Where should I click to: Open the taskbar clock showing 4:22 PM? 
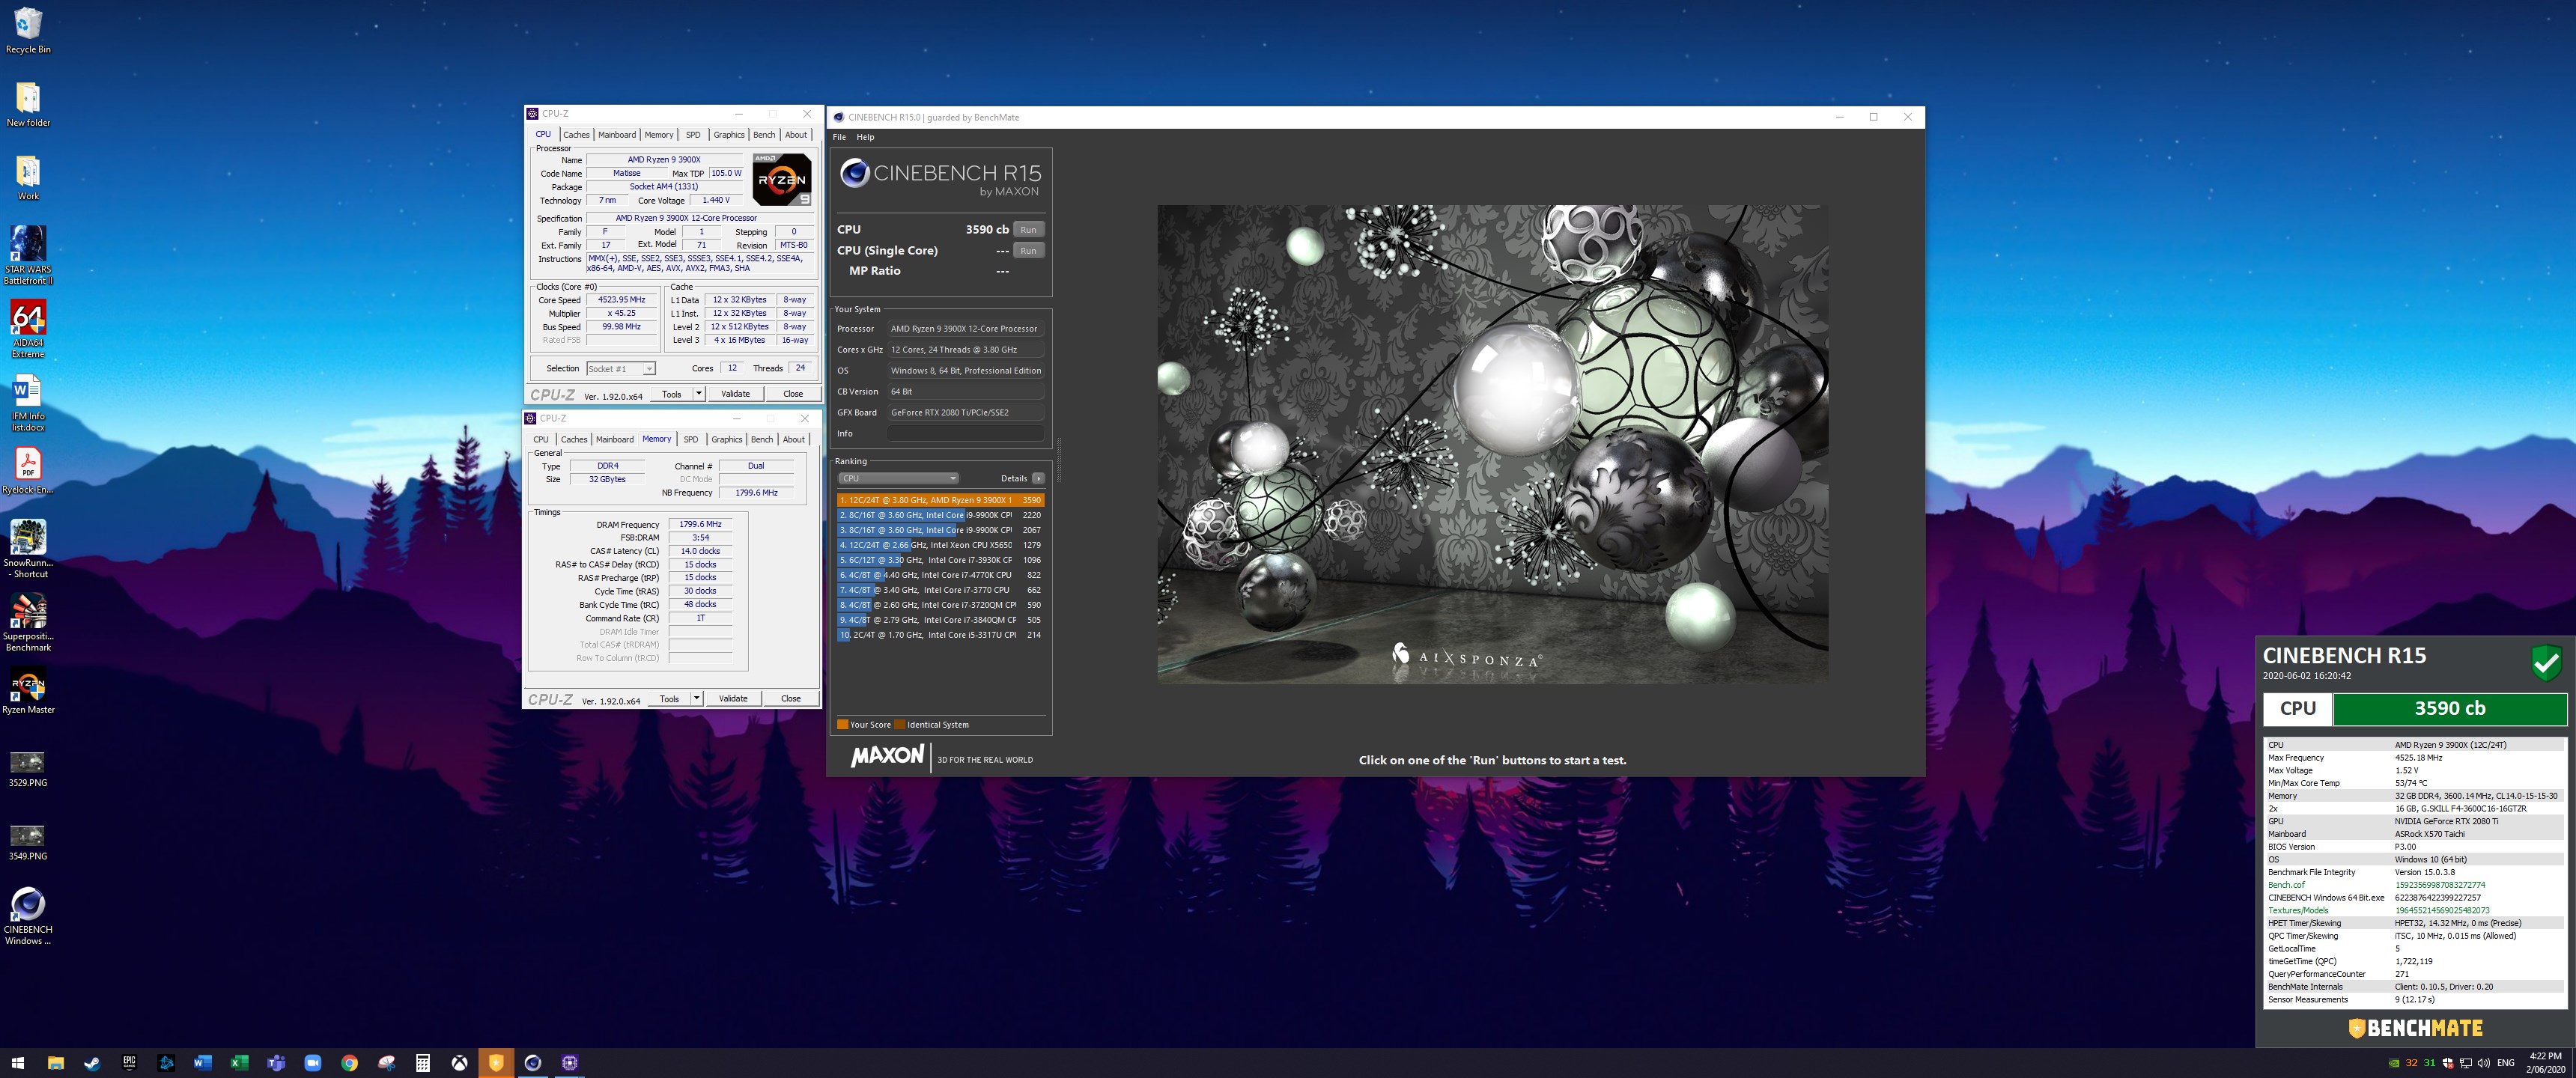2545,1063
